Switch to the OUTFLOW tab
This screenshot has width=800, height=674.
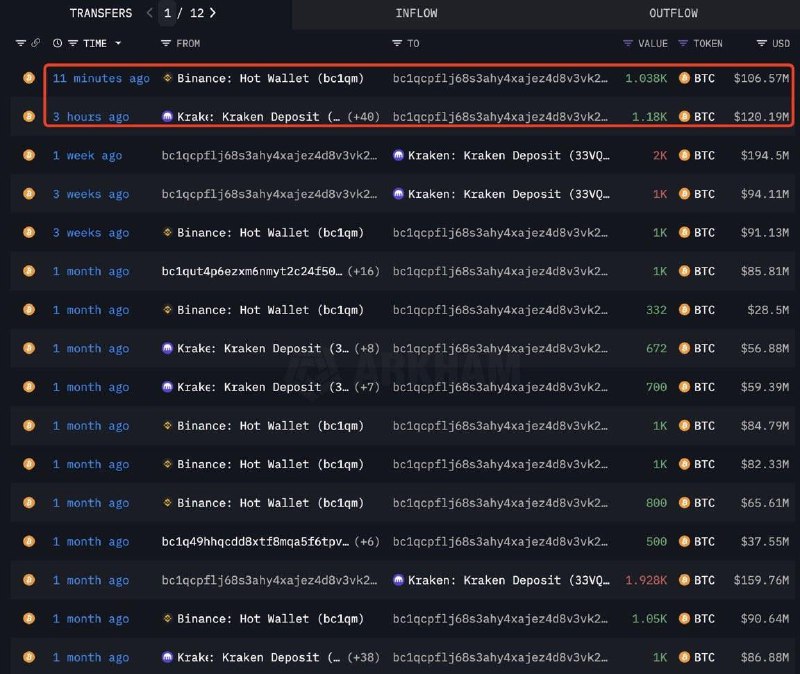673,13
